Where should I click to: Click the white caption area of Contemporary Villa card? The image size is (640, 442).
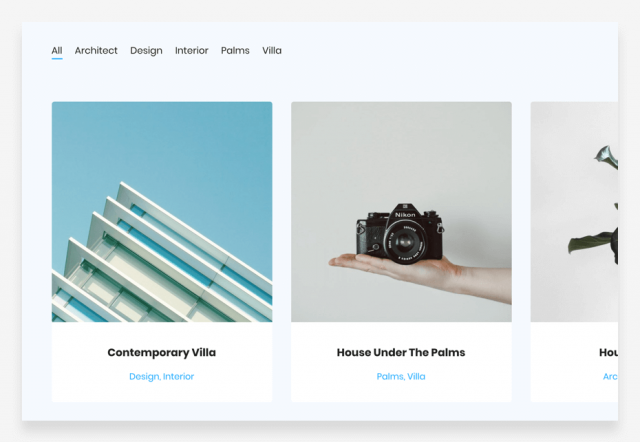point(162,362)
